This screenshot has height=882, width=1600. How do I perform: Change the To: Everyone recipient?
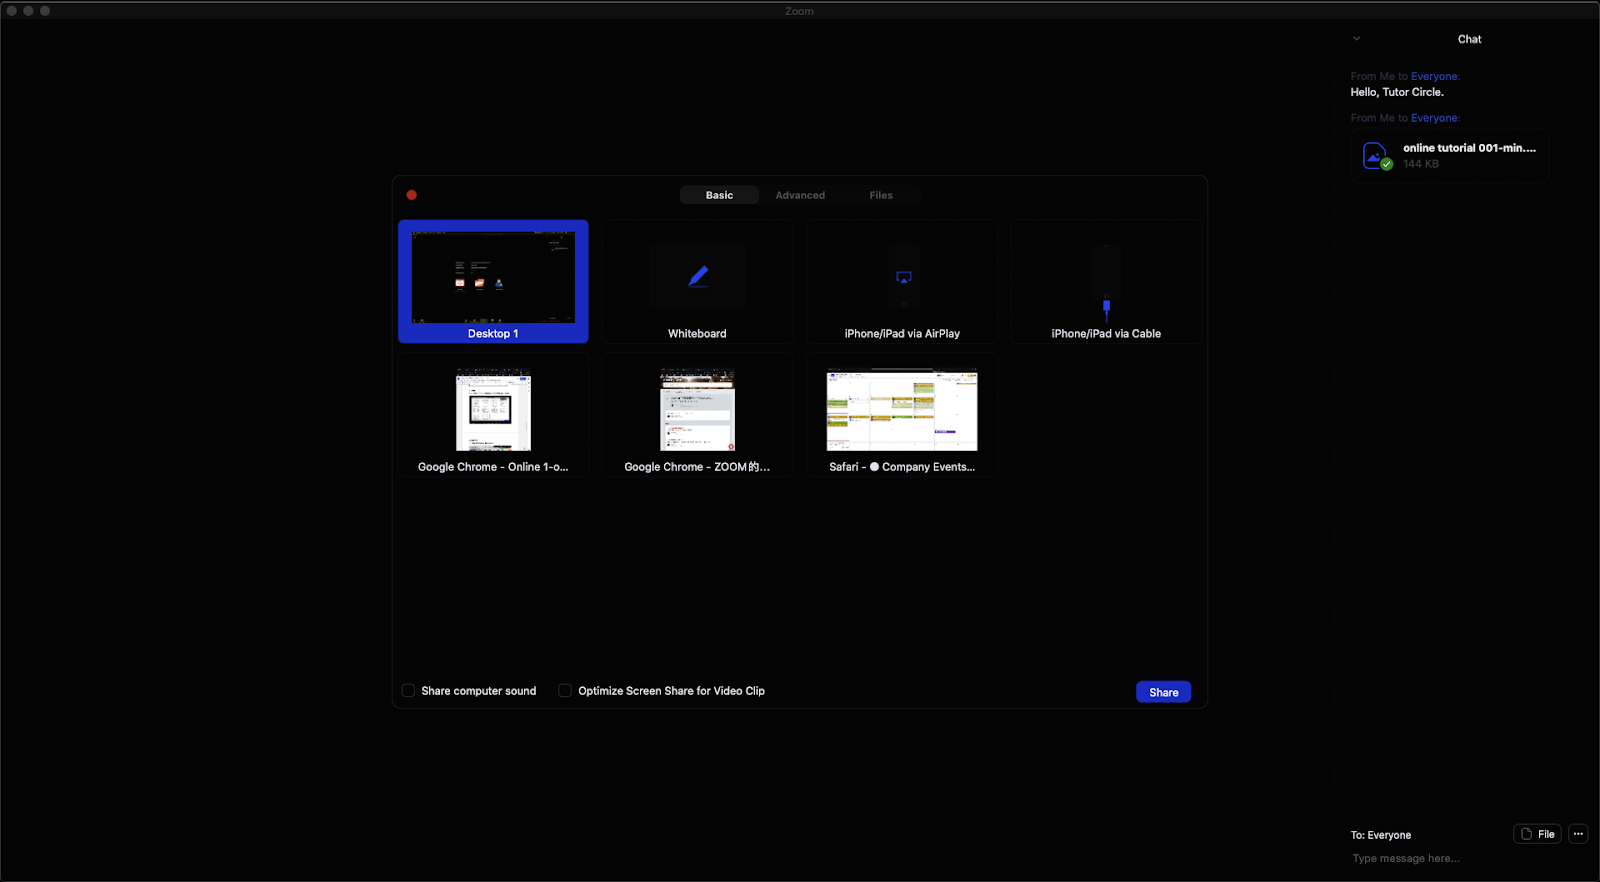(1381, 835)
